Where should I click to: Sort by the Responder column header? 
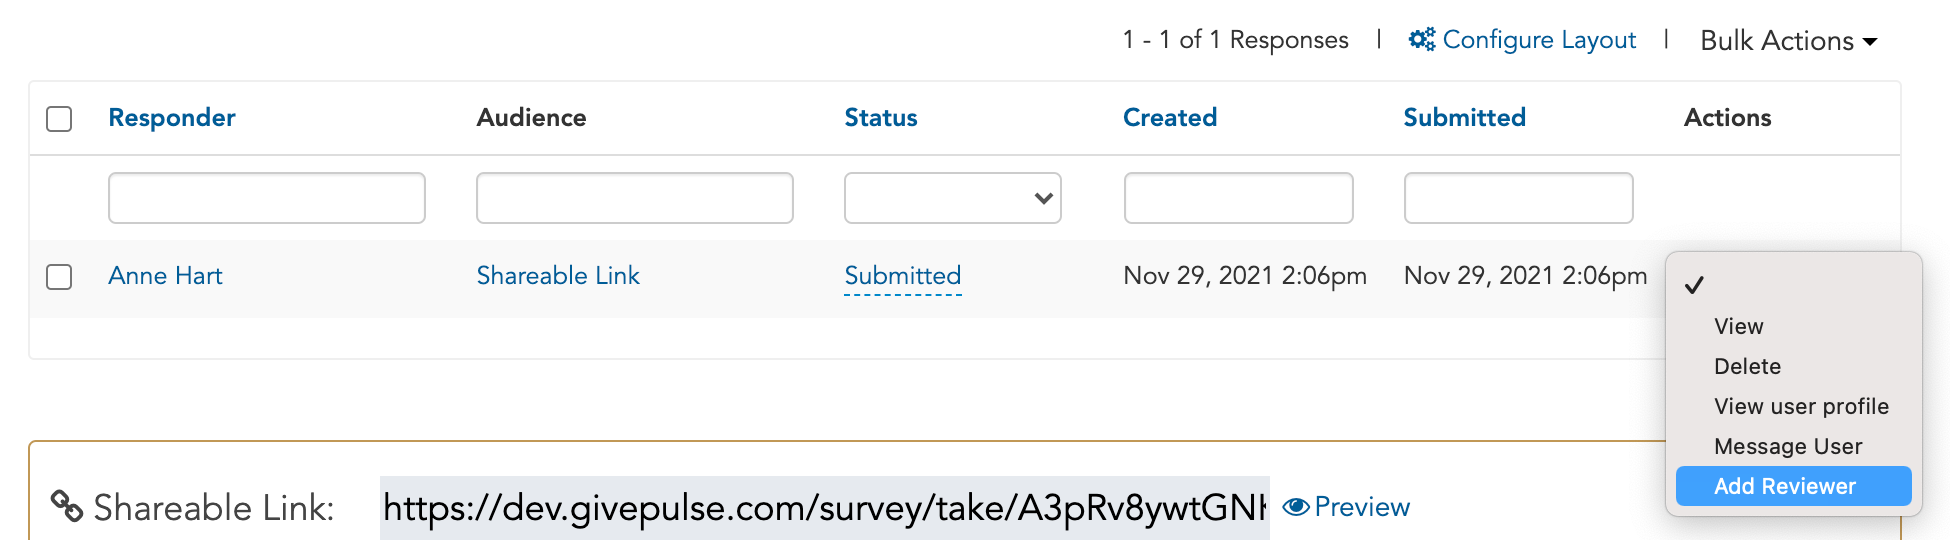pyautogui.click(x=172, y=118)
